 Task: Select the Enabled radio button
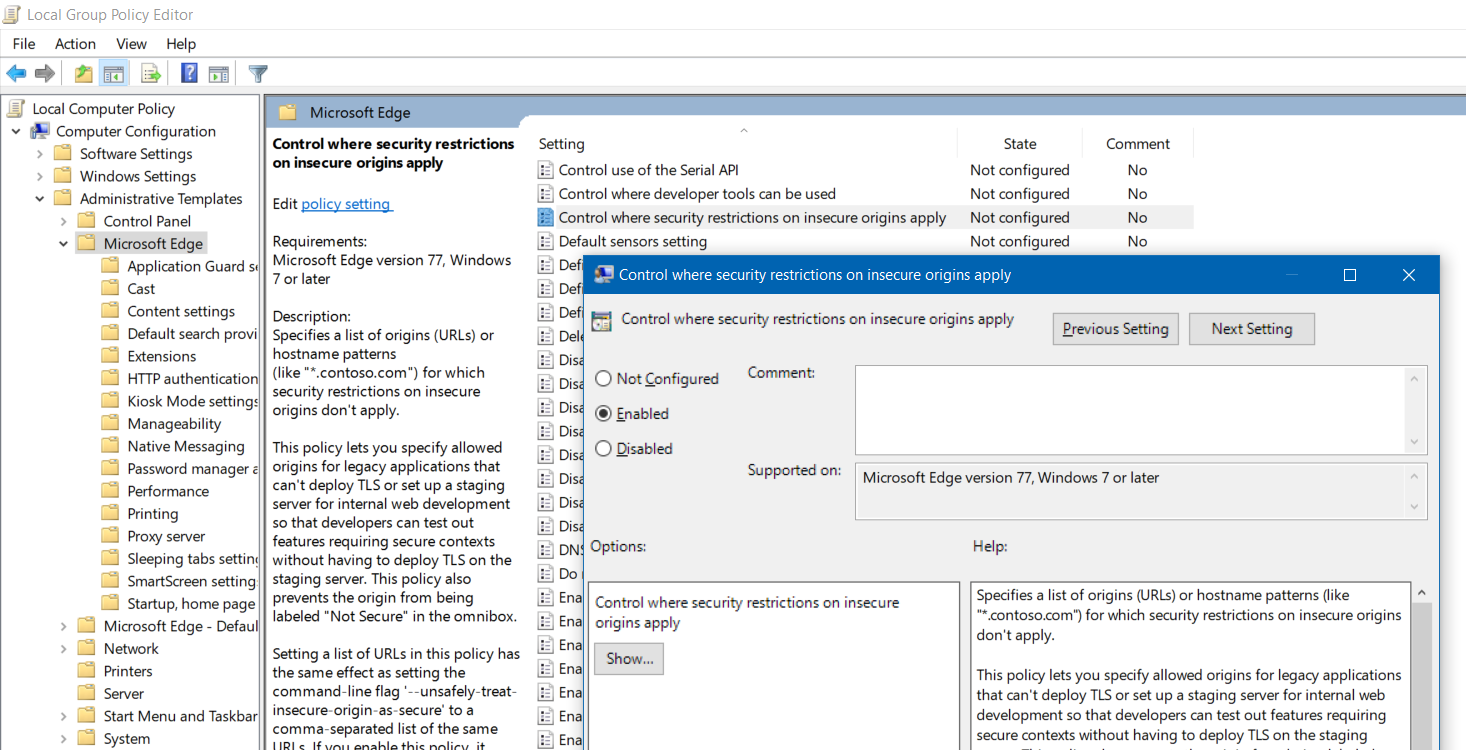click(603, 413)
